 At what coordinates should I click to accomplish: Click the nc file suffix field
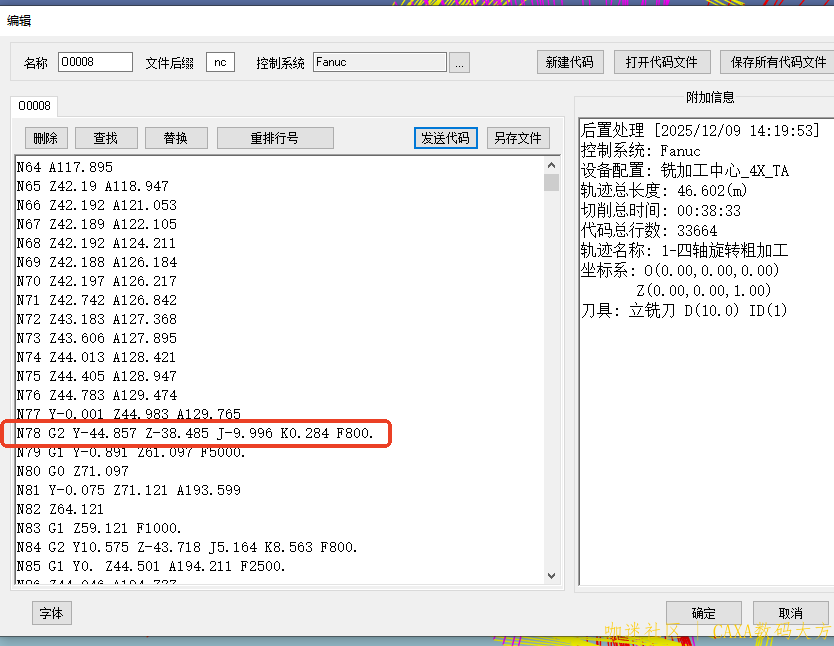(221, 61)
